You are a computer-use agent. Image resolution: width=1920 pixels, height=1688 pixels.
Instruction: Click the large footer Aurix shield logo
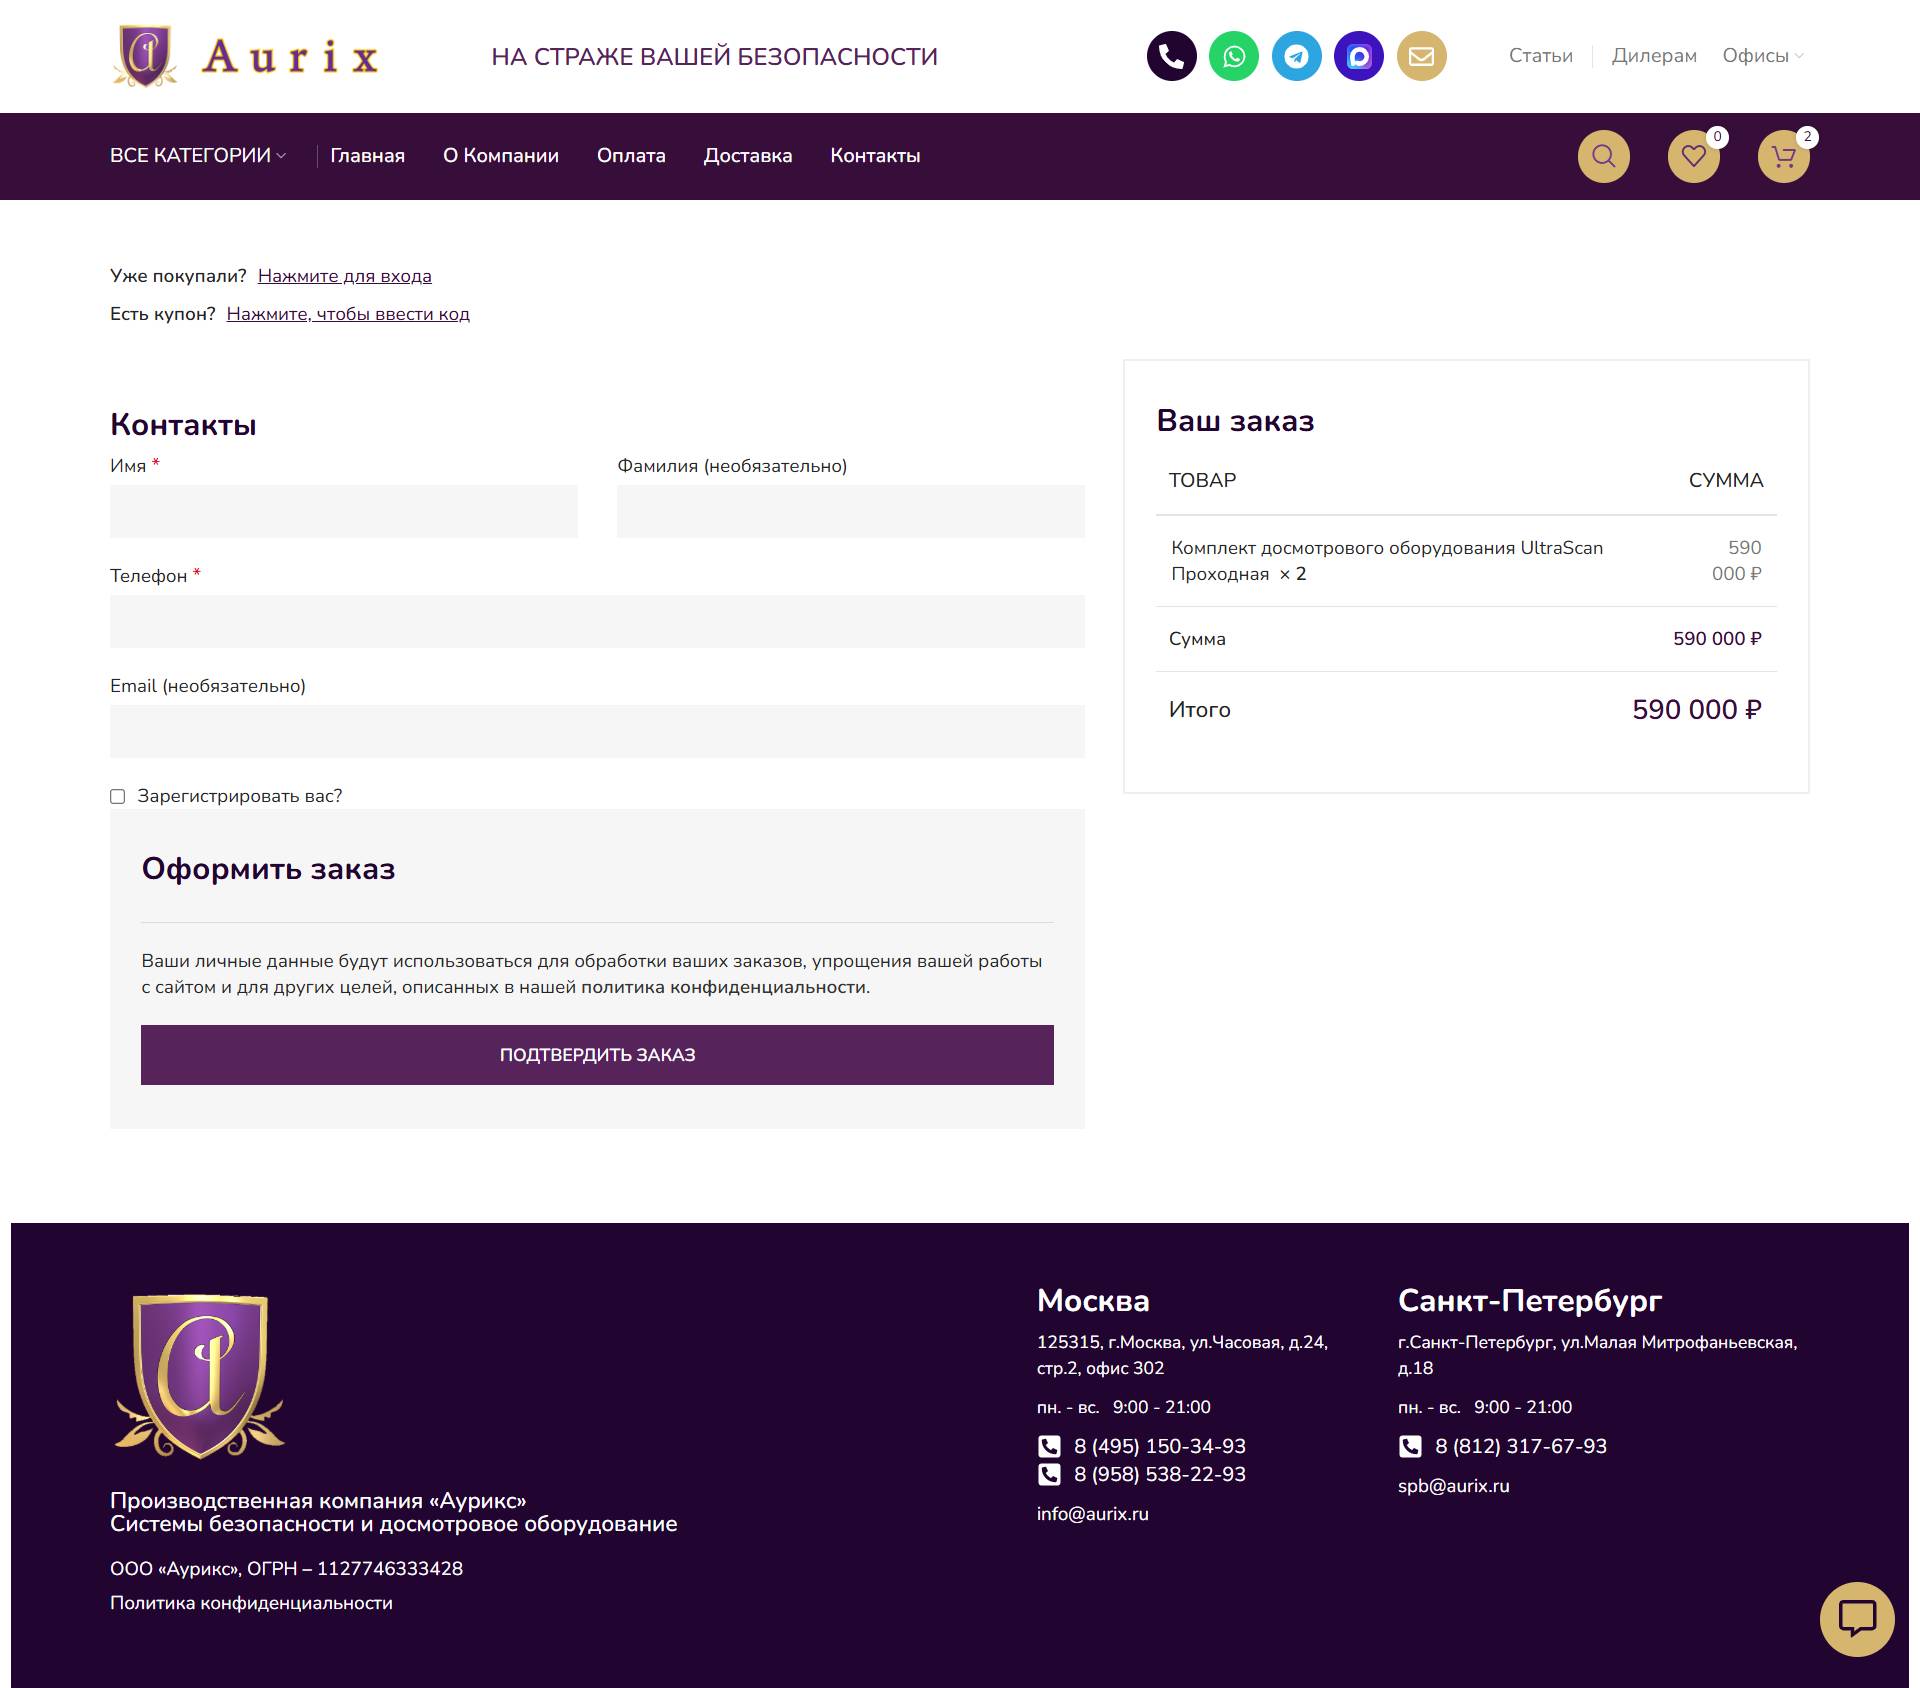[200, 1376]
